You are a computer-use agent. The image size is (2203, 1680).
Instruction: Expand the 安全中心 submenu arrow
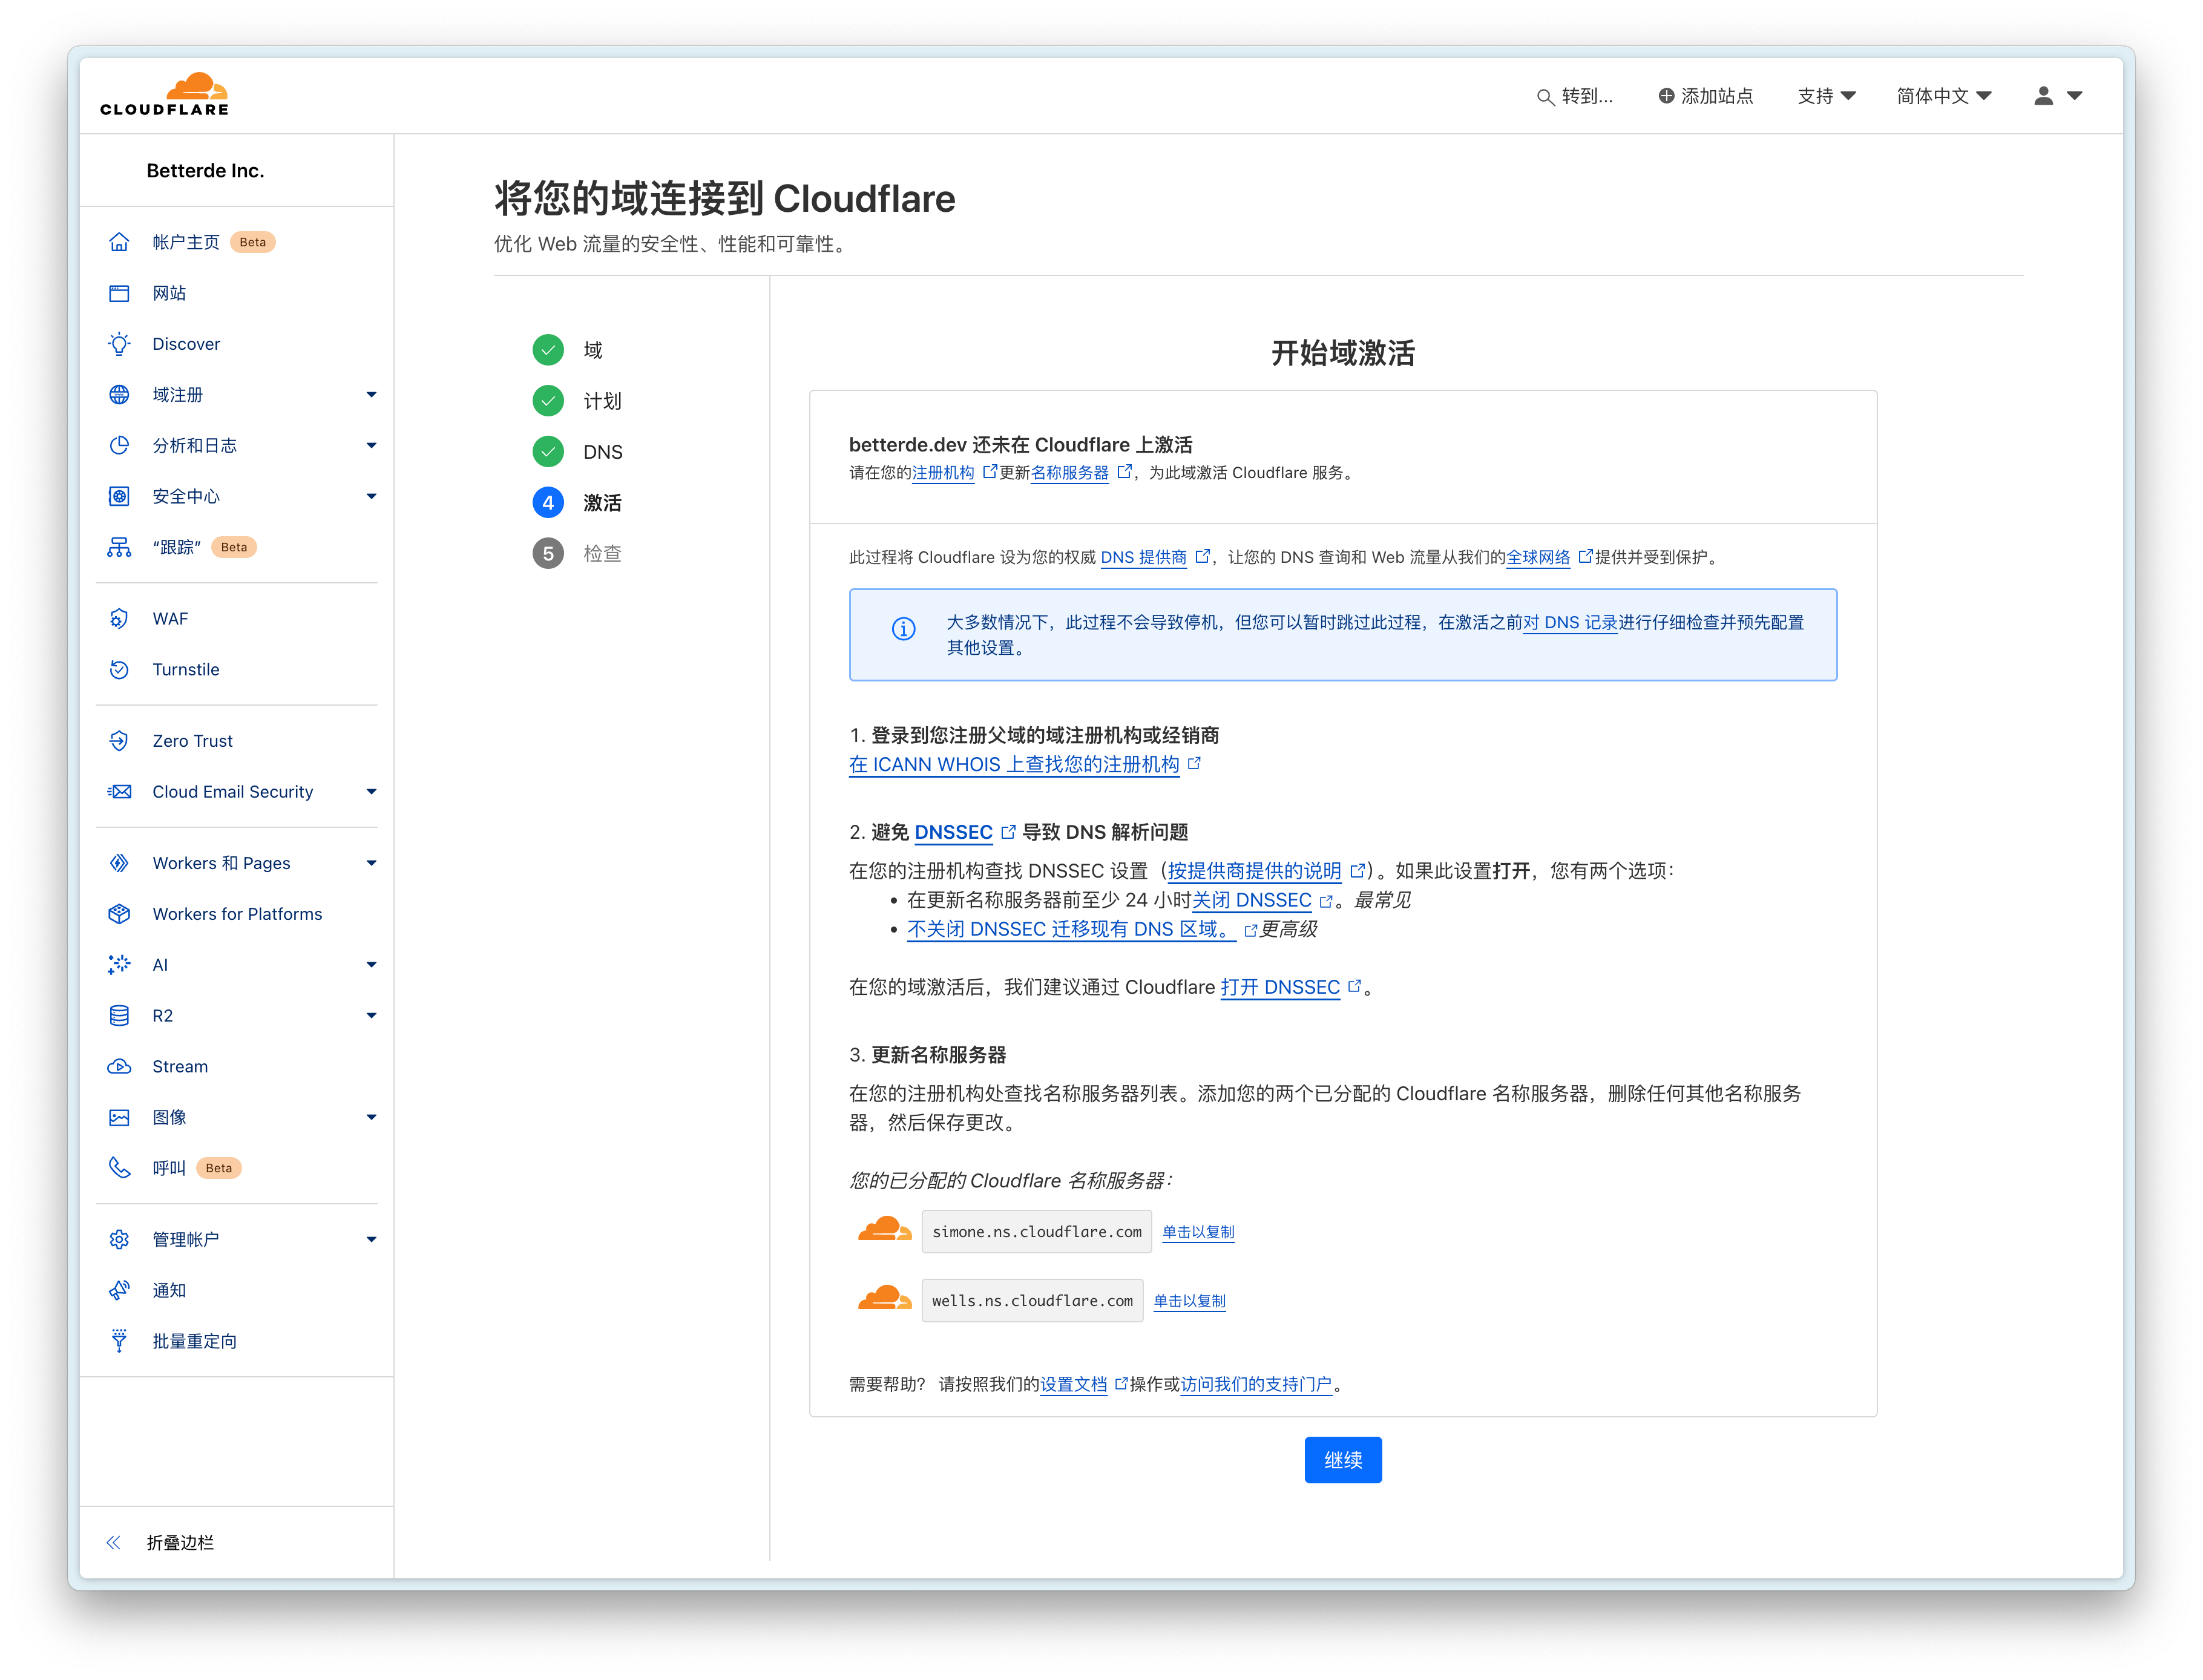tap(372, 496)
